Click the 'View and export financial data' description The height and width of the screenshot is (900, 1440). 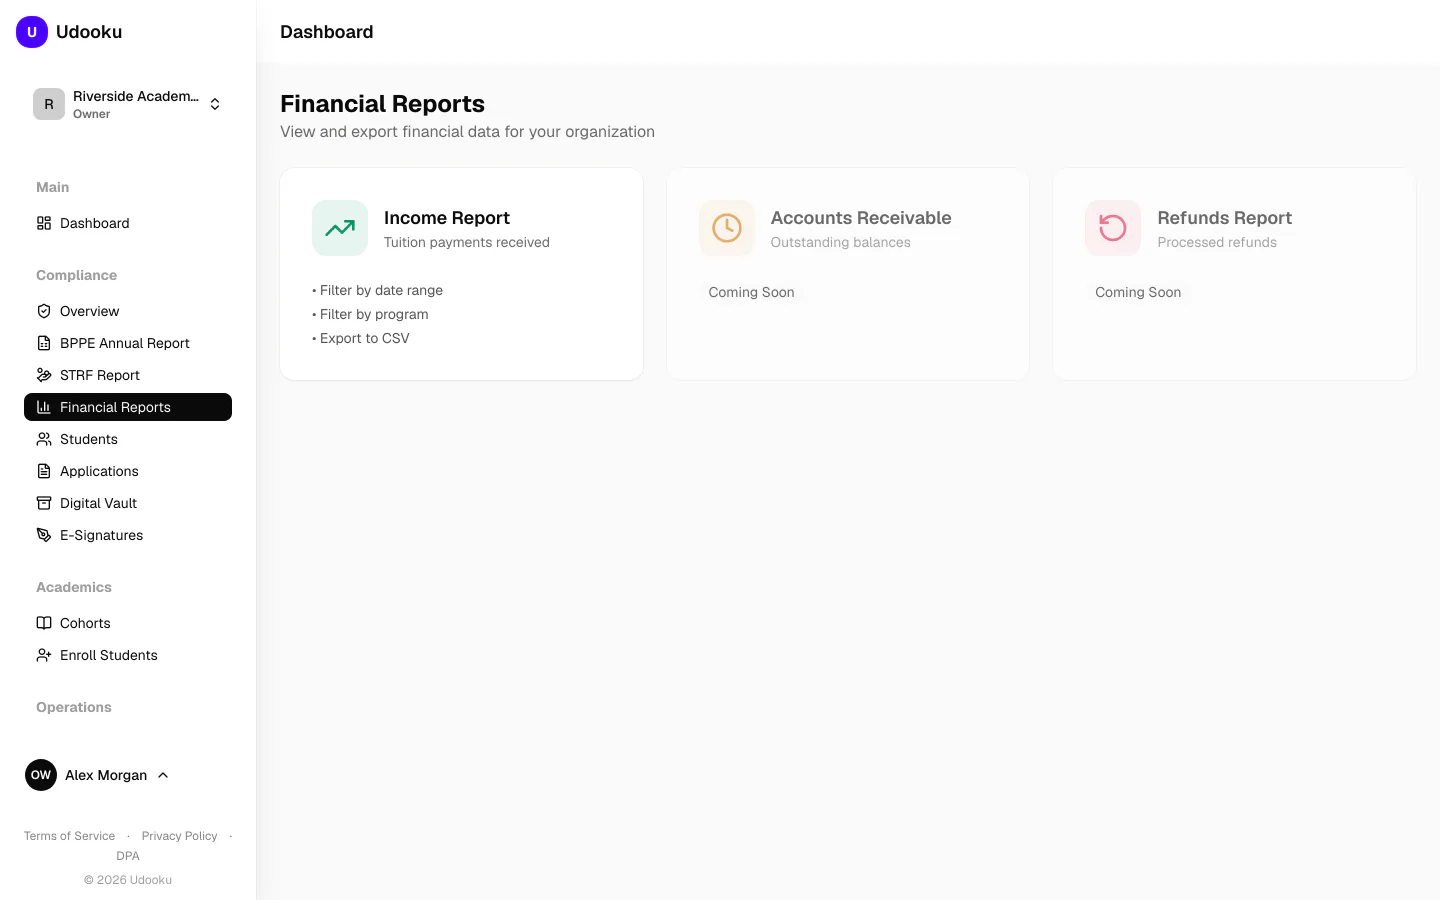click(467, 131)
